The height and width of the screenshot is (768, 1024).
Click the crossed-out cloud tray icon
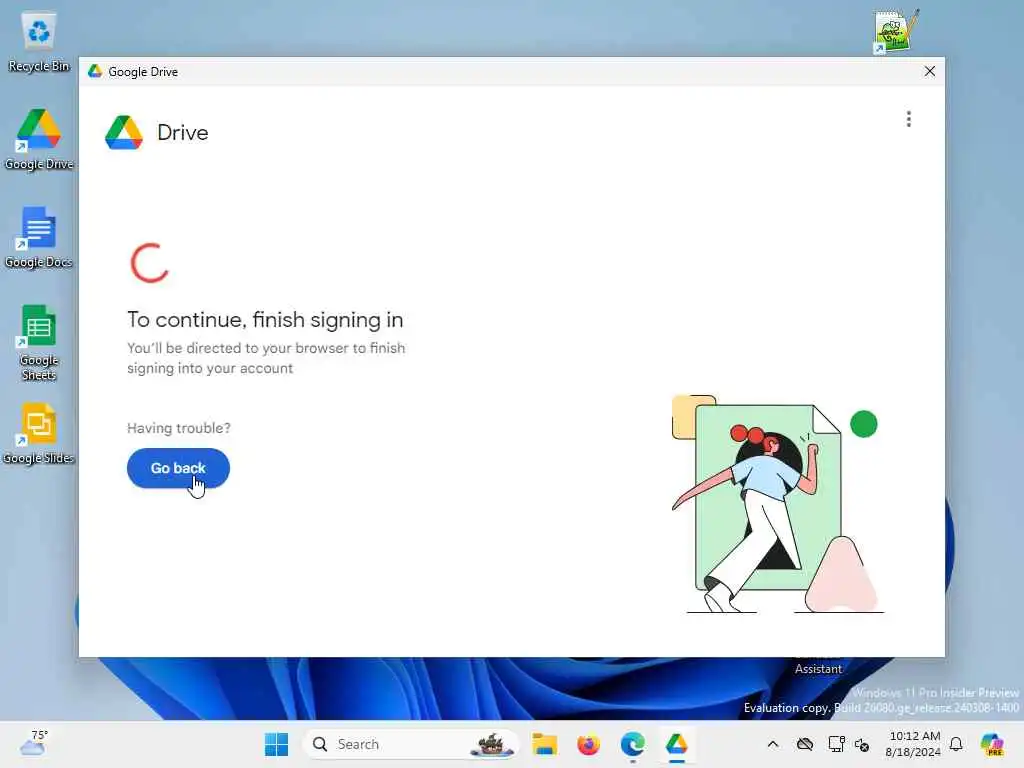click(x=805, y=744)
